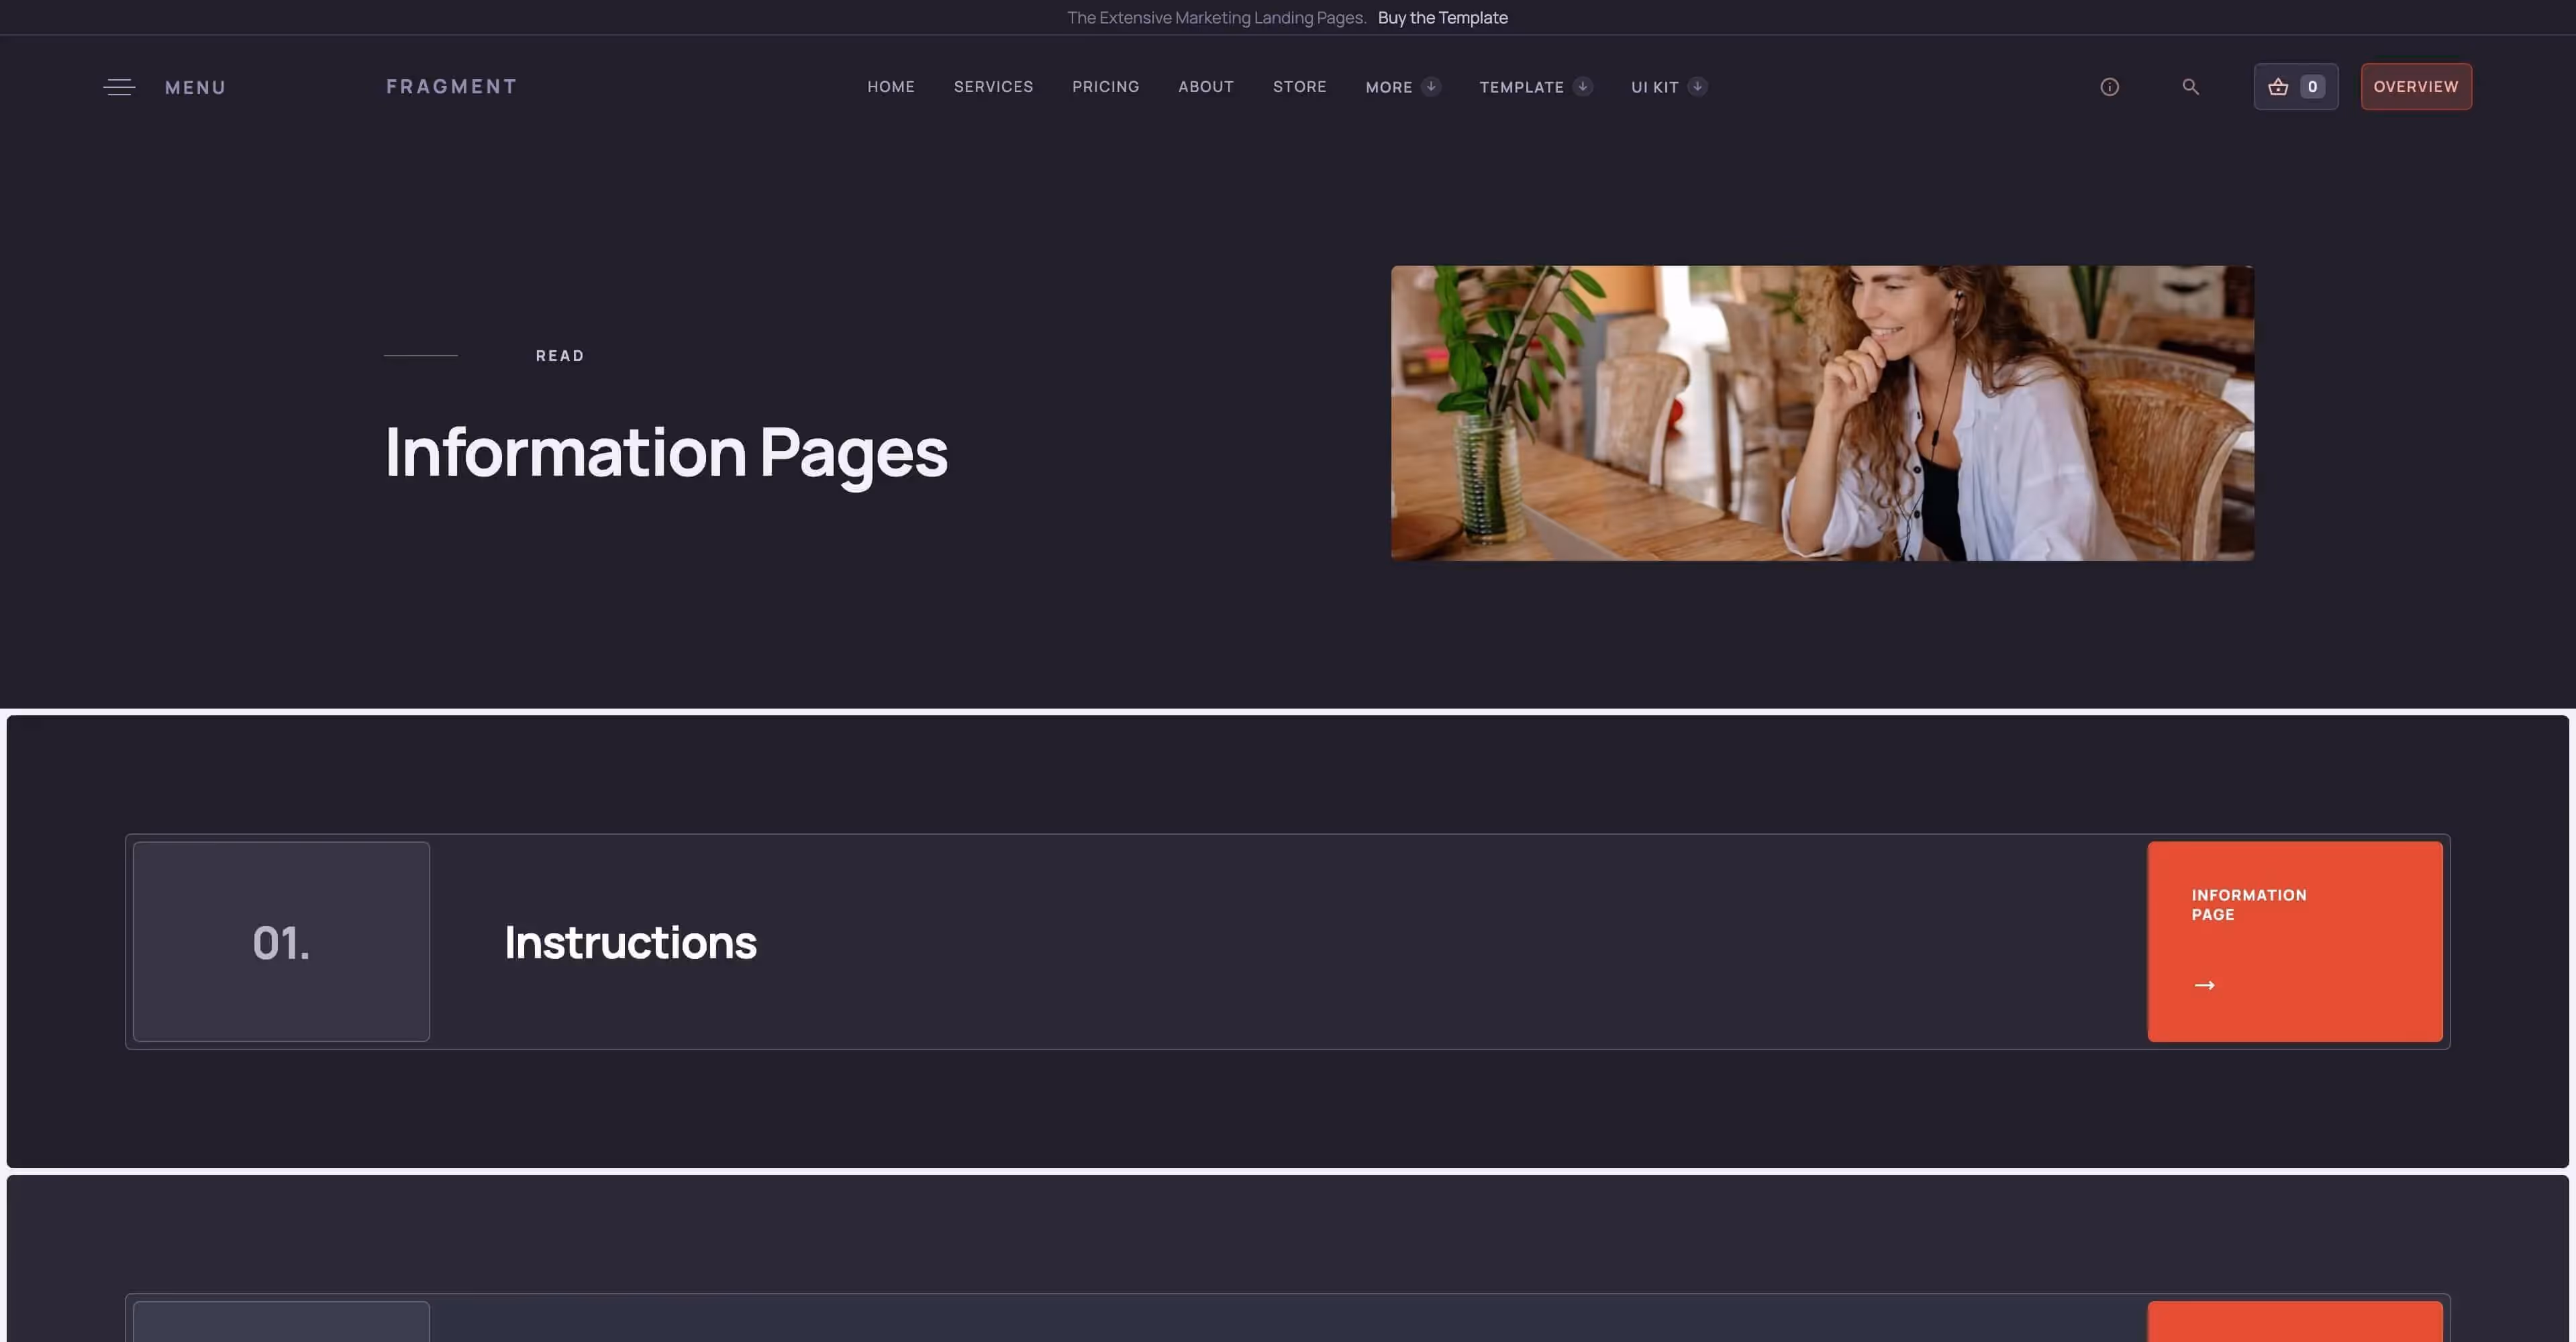Click the cart count badge showing 0
Image resolution: width=2576 pixels, height=1342 pixels.
[2312, 87]
